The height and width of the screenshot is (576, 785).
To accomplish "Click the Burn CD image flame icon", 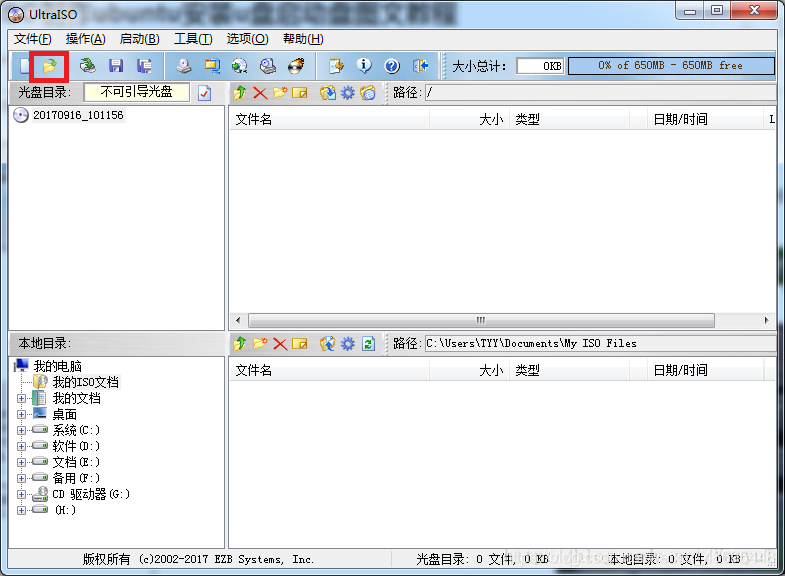I will click(x=296, y=66).
